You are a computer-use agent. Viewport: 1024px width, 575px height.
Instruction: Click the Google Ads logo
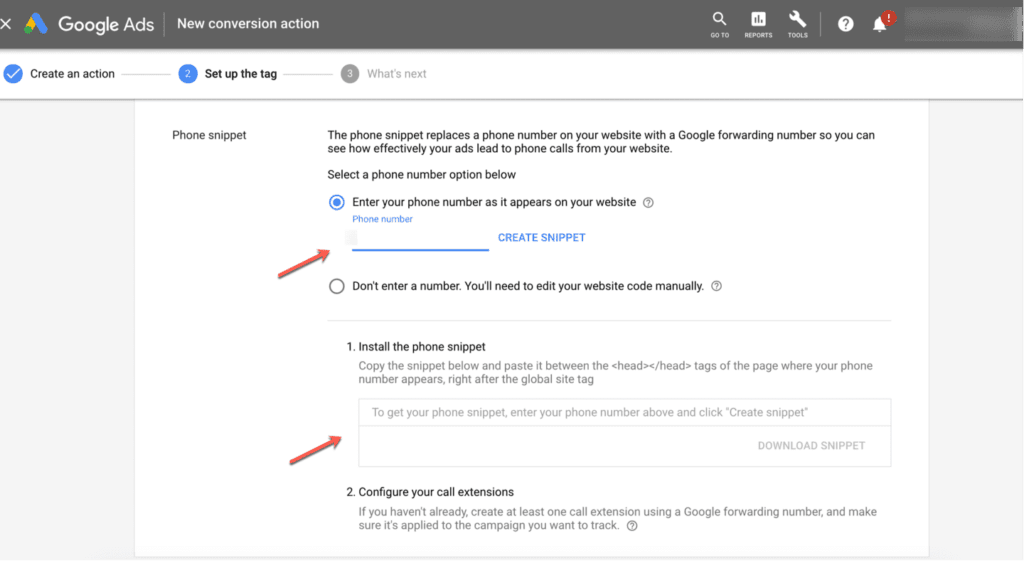pos(36,24)
